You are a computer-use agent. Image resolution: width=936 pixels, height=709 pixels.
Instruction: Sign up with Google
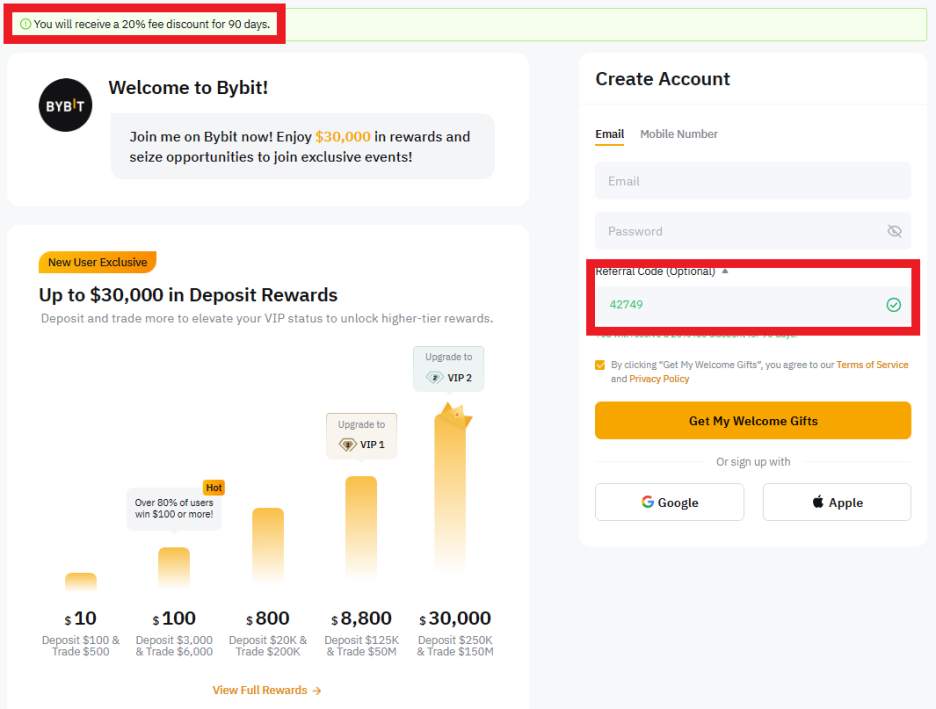(669, 503)
